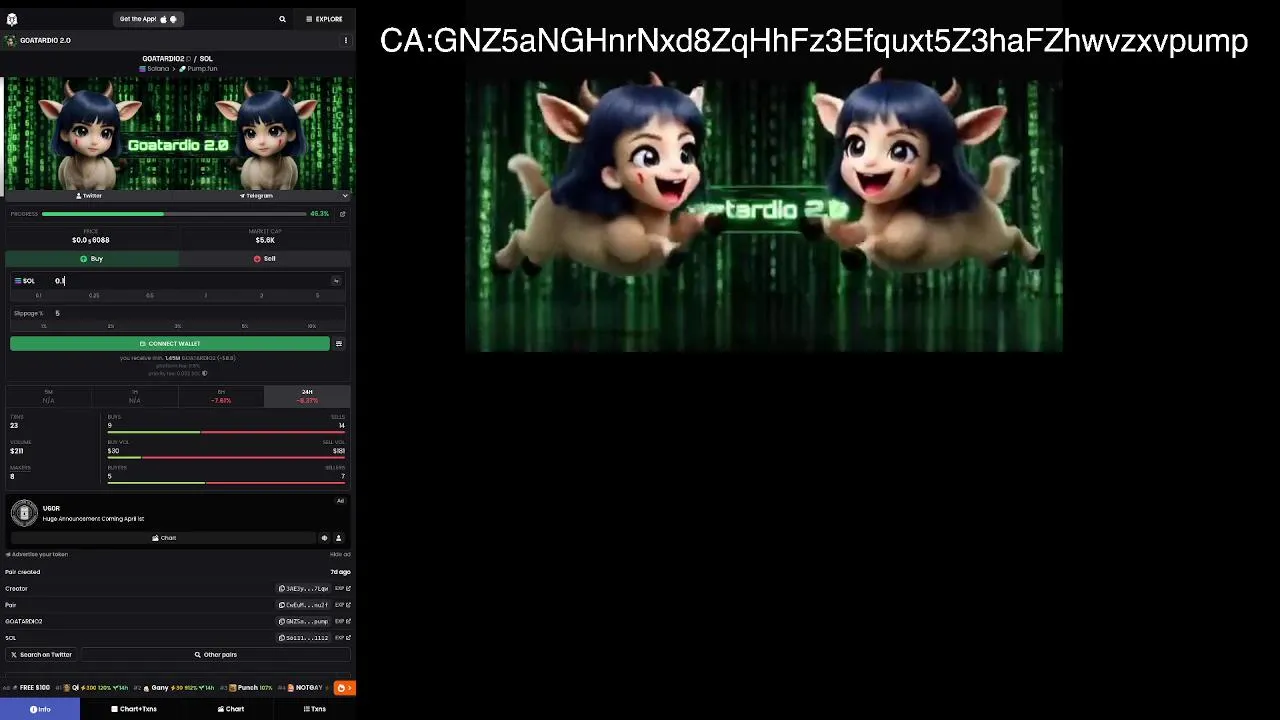1280x720 pixels.
Task: Open the EXPLORE menu
Action: click(x=324, y=19)
